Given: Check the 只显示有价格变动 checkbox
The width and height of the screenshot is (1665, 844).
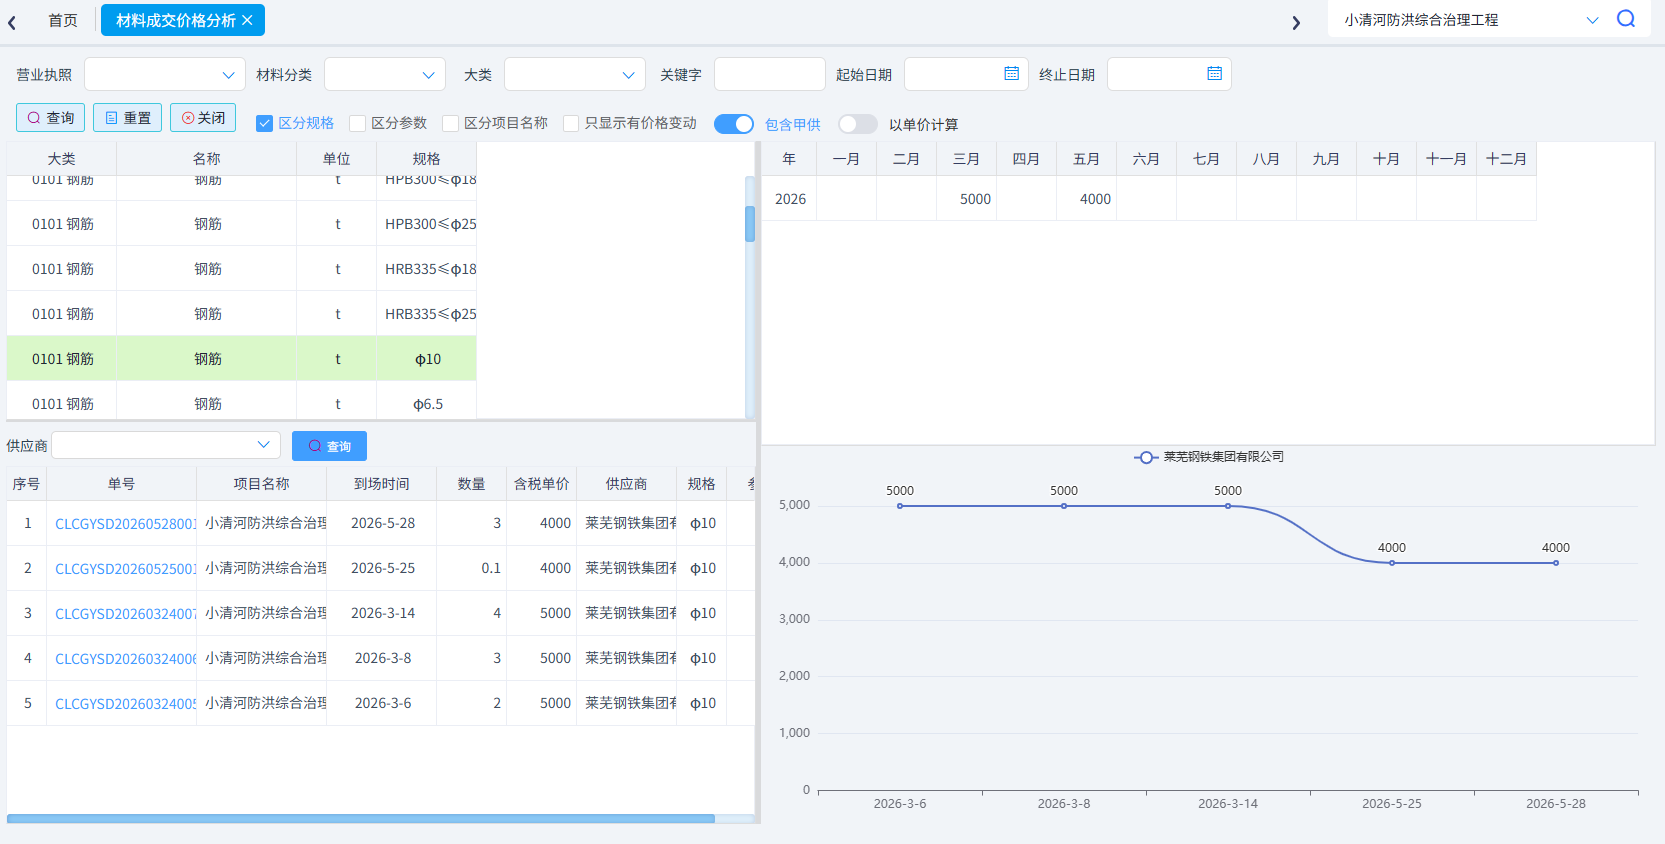Looking at the screenshot, I should [x=571, y=123].
